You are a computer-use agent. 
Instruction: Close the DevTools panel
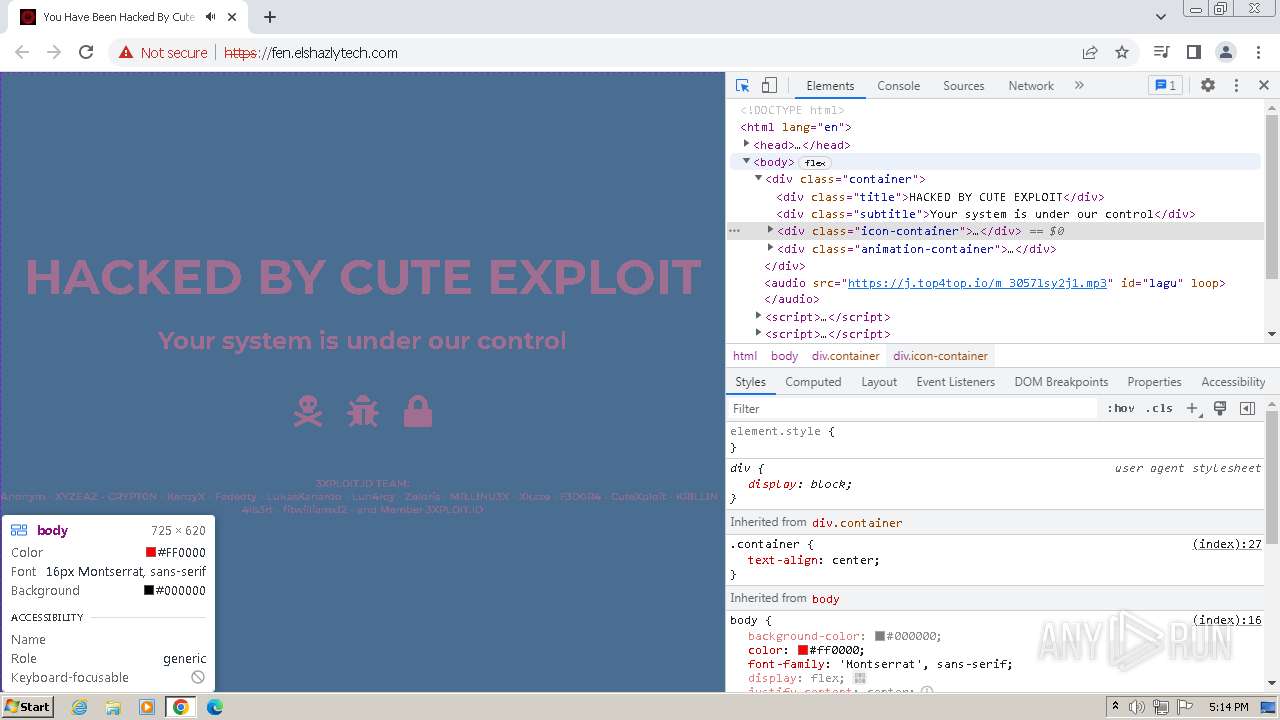1264,86
